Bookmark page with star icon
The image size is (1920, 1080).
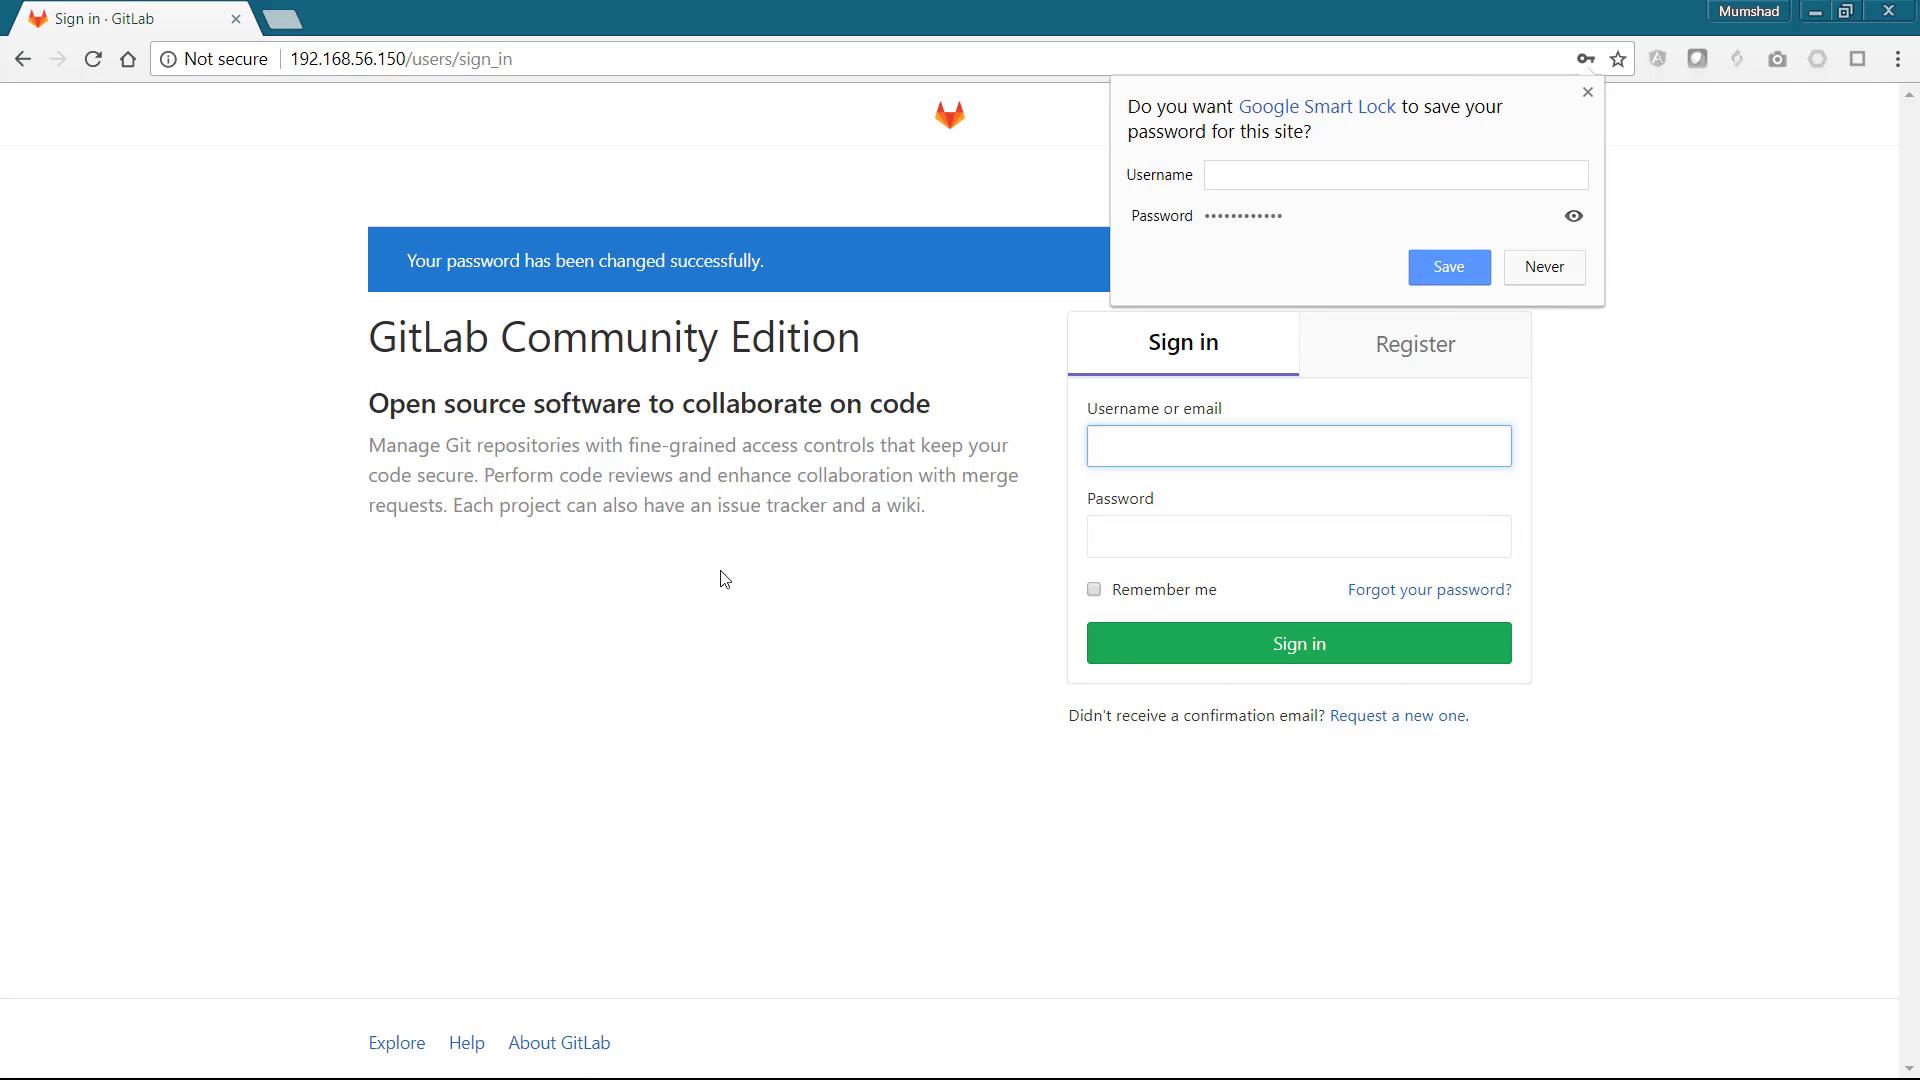point(1618,59)
